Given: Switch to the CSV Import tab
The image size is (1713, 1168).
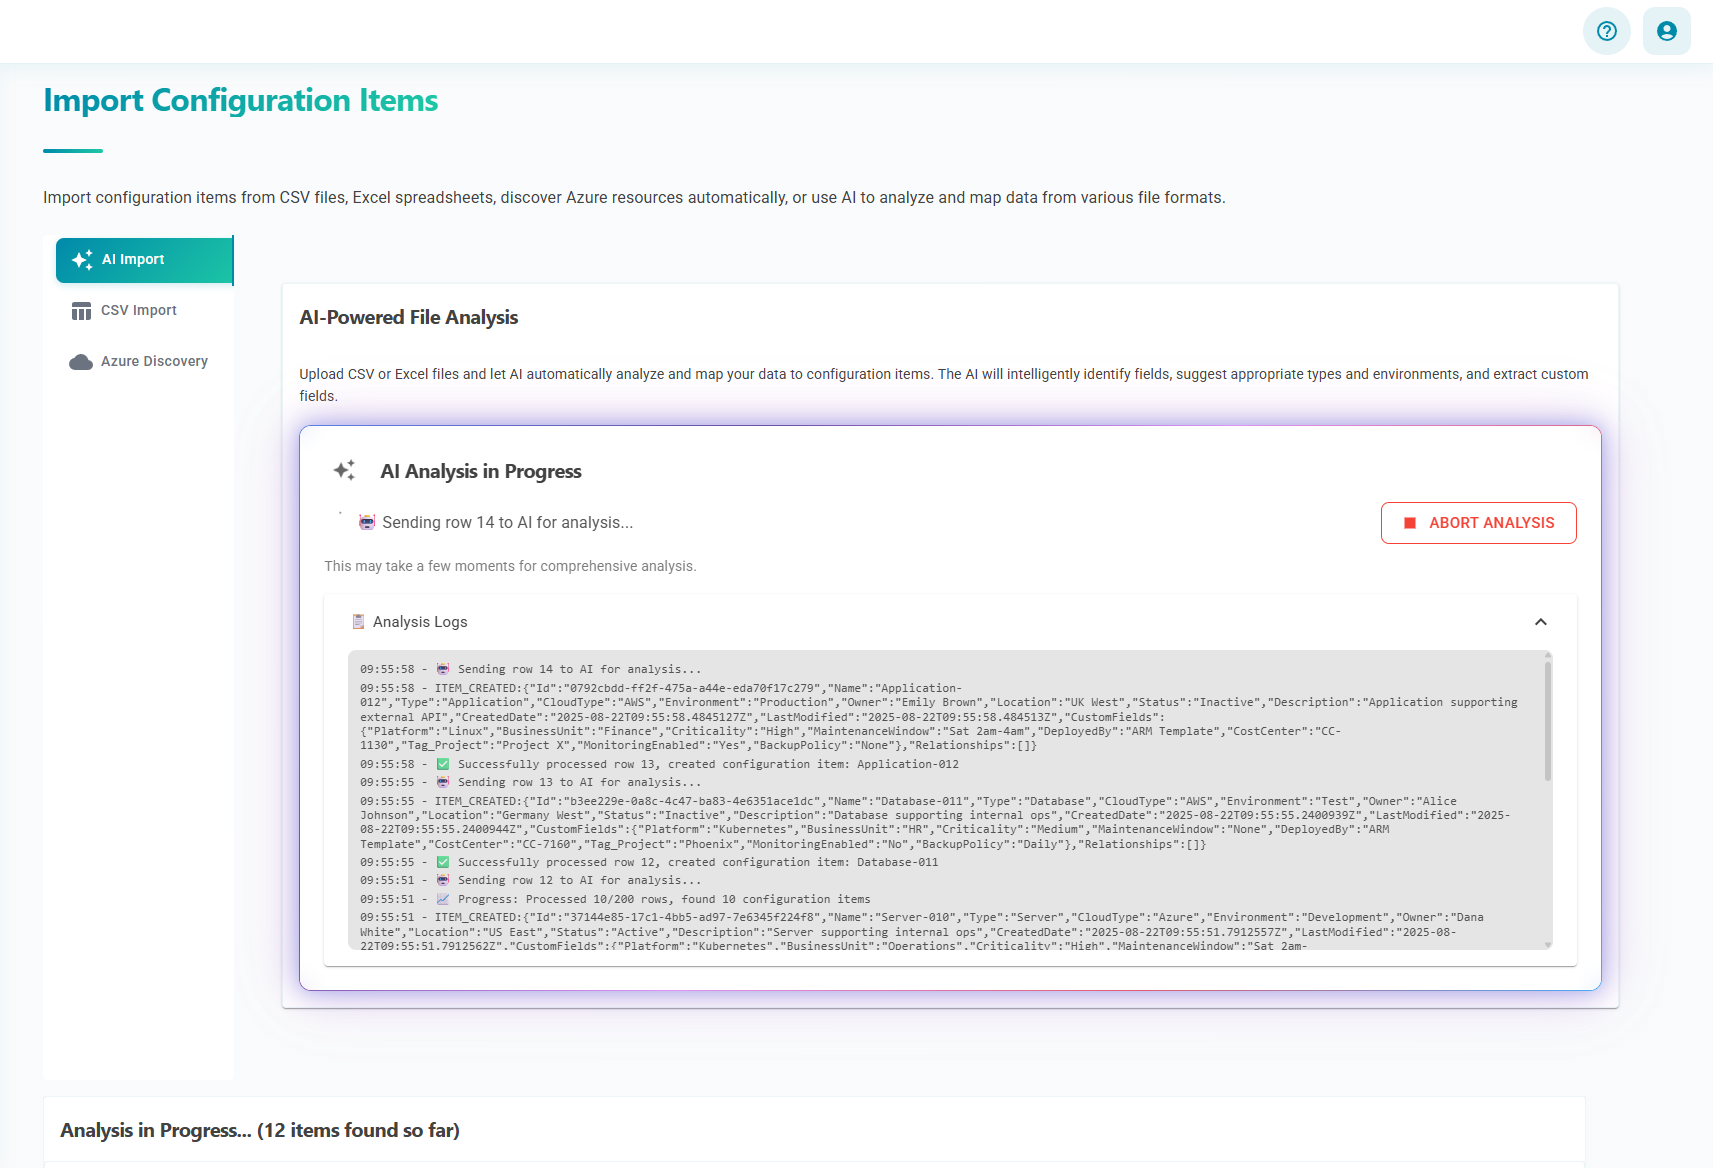Looking at the screenshot, I should (x=139, y=311).
